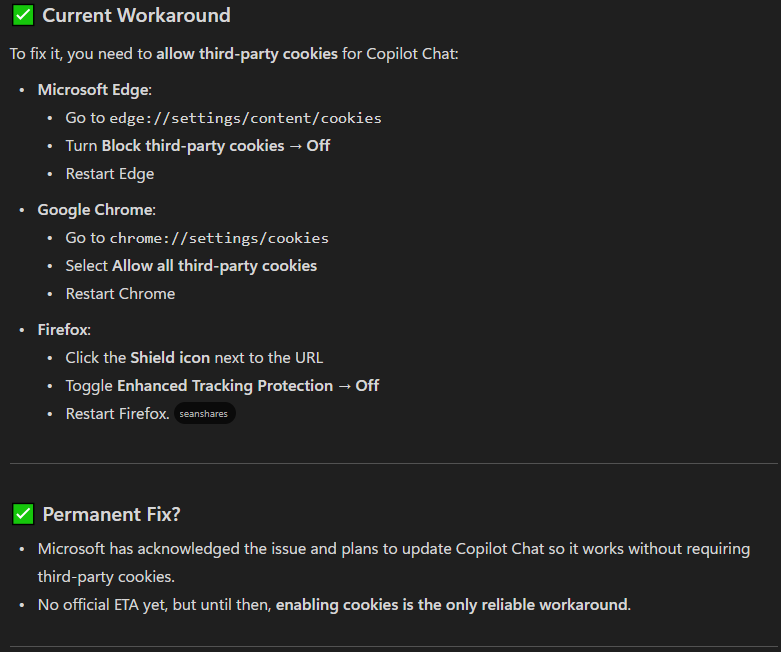Select the Microsoft Edge bullet label

(x=94, y=90)
